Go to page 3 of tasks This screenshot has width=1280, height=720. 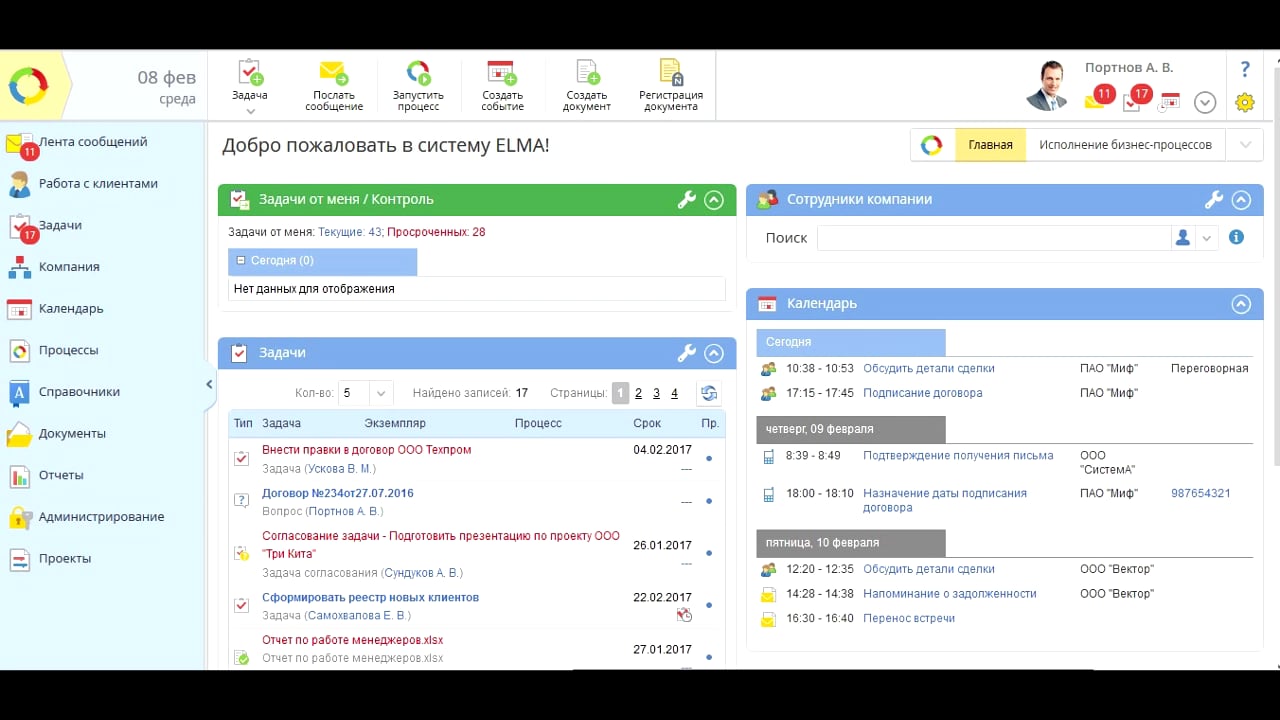click(x=657, y=394)
